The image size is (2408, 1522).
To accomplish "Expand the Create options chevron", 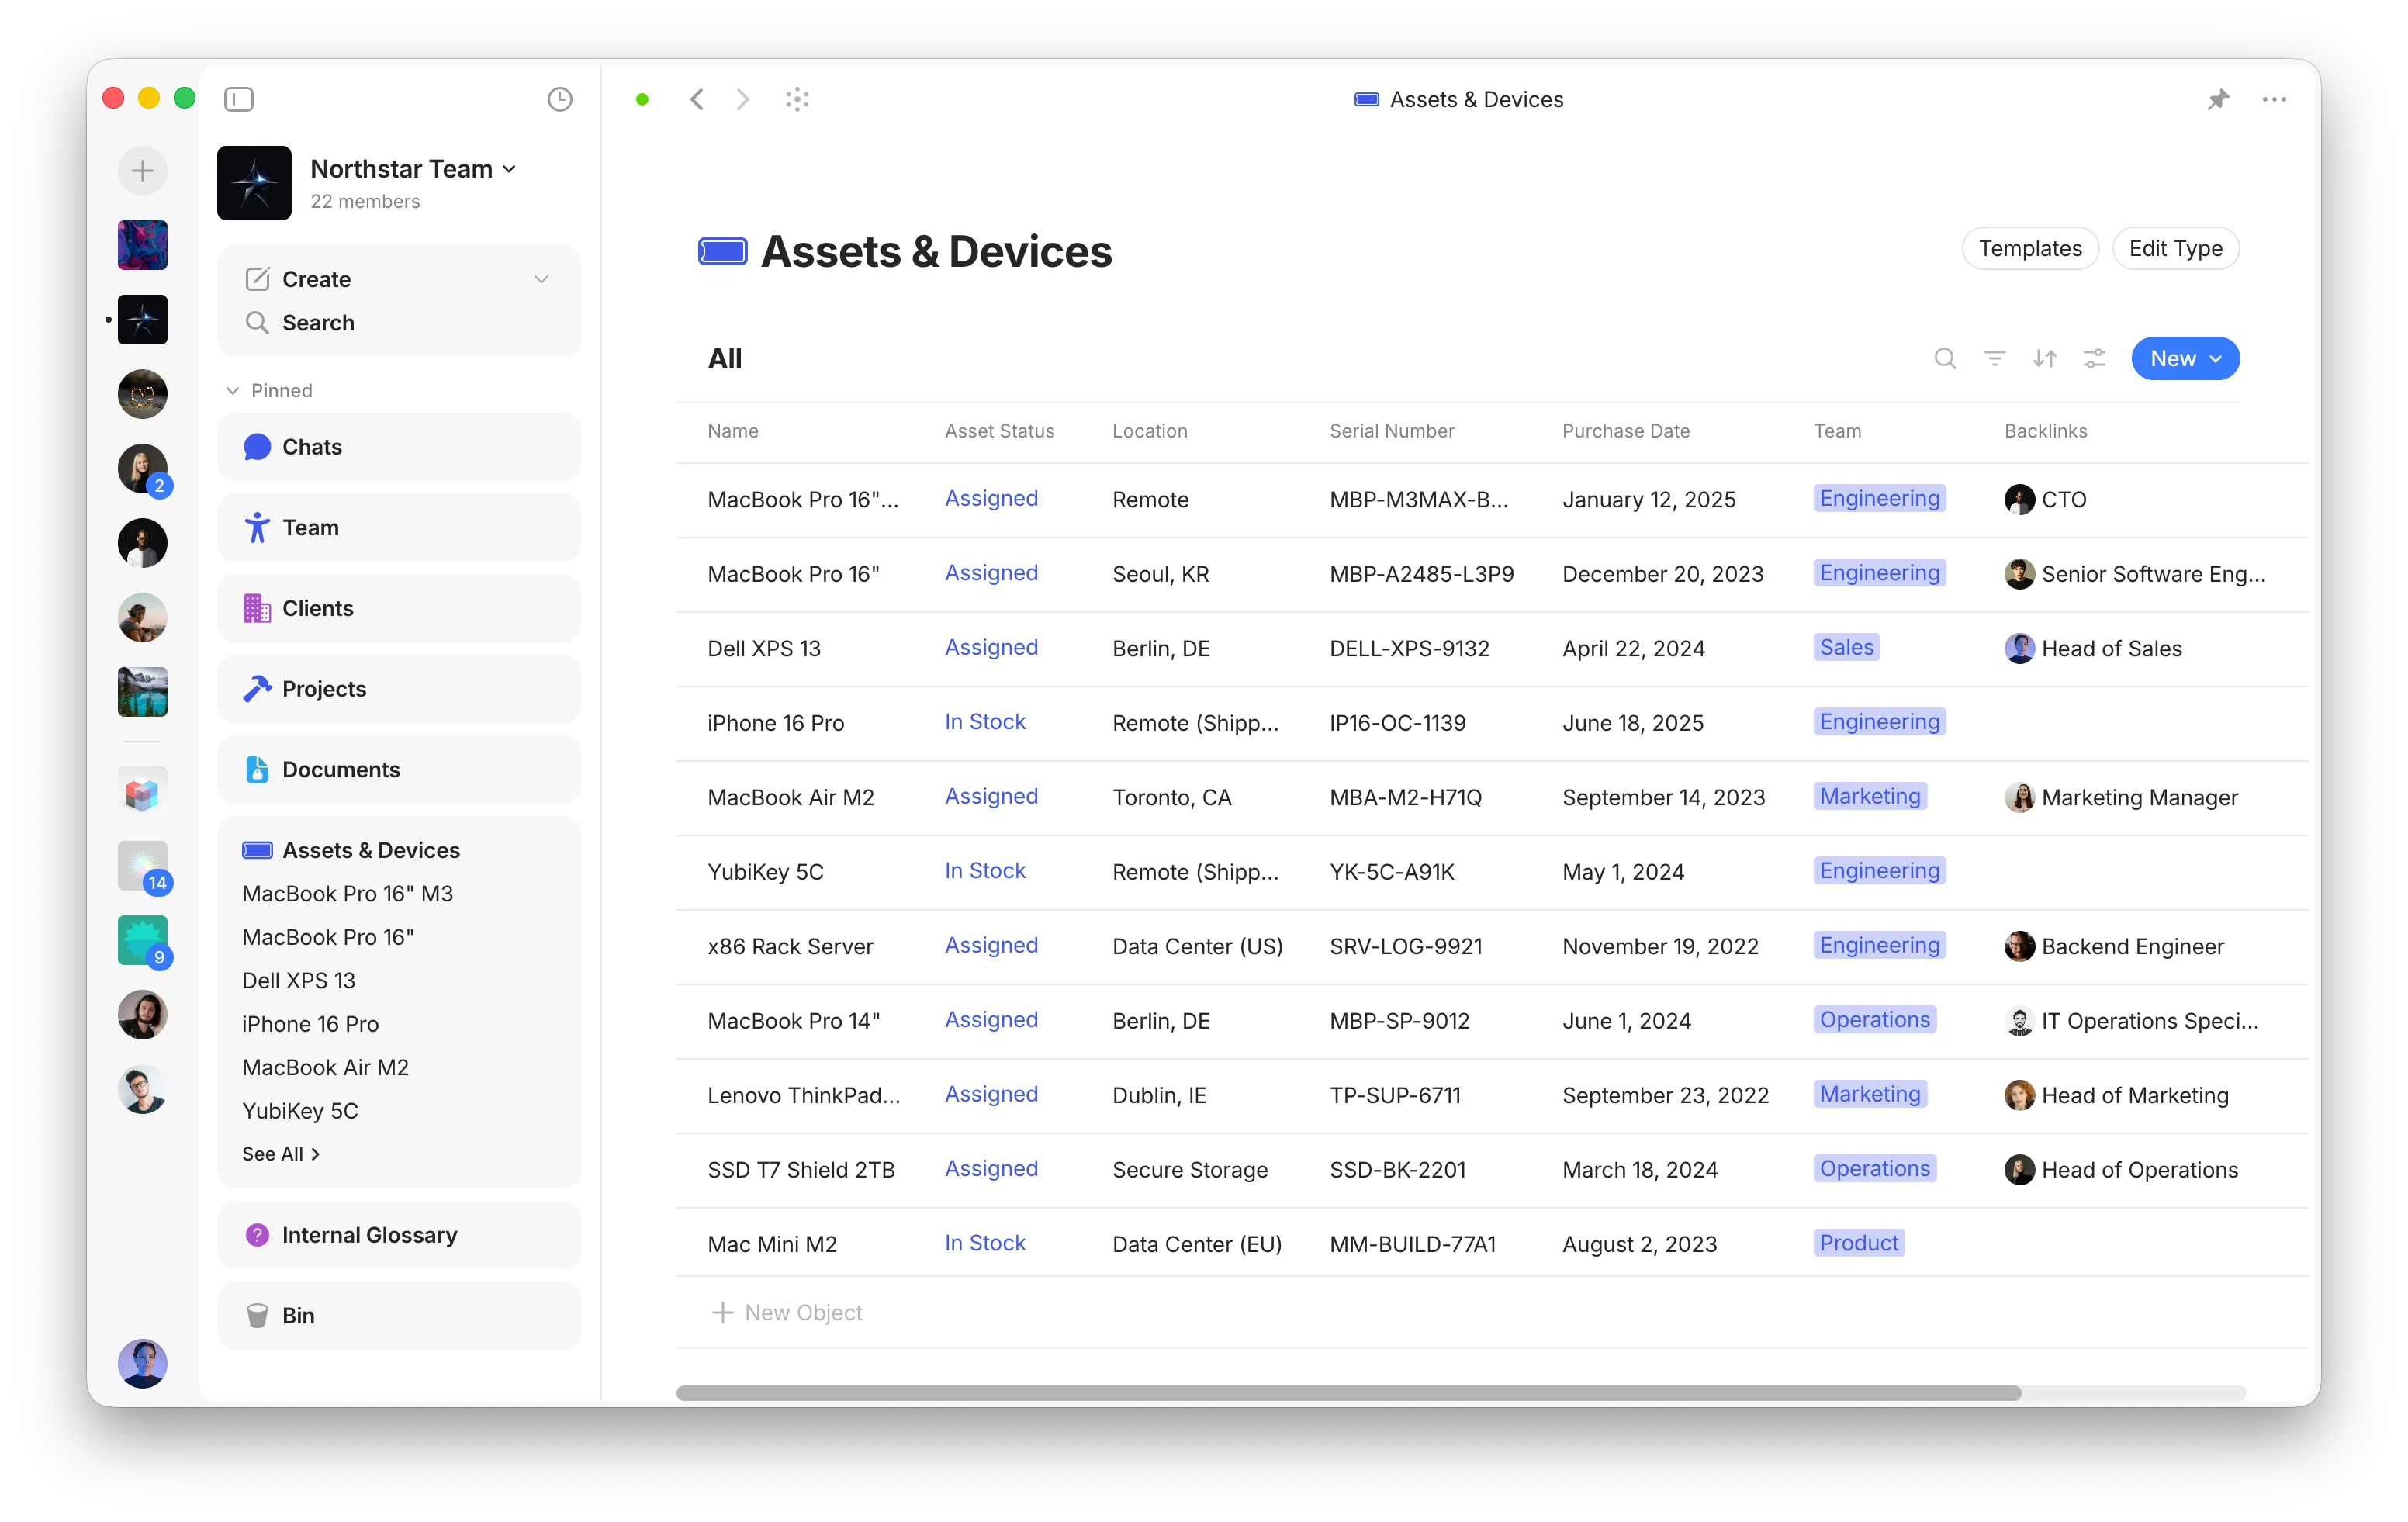I will coord(541,279).
